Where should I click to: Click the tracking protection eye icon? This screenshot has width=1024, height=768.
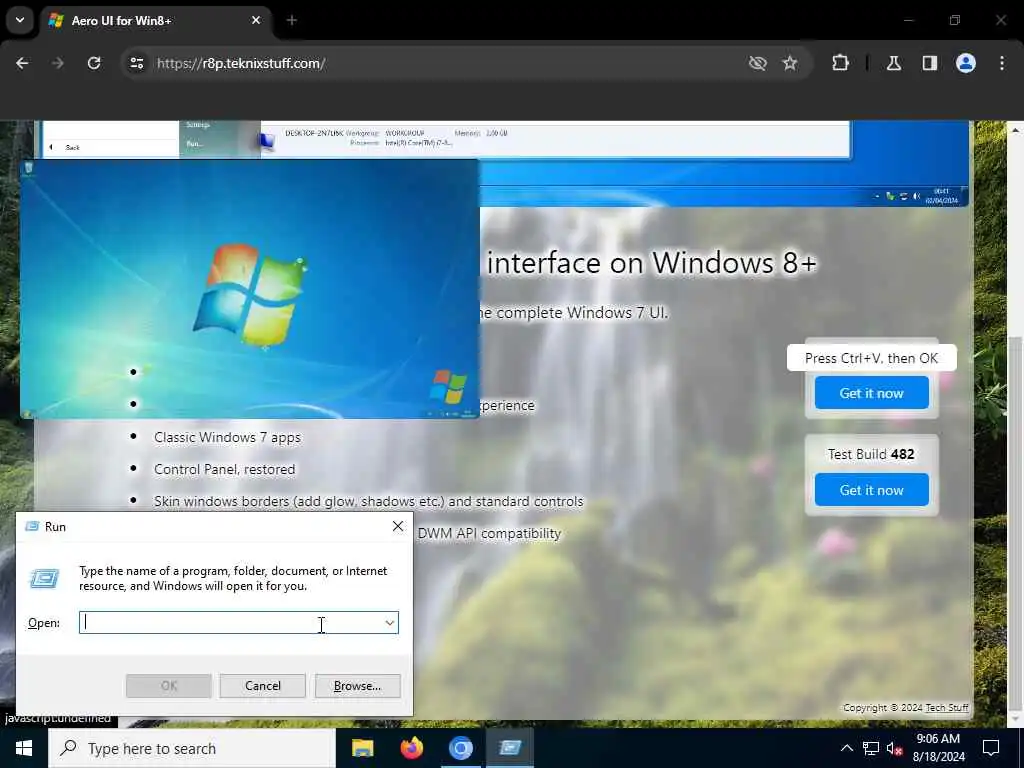tap(758, 63)
